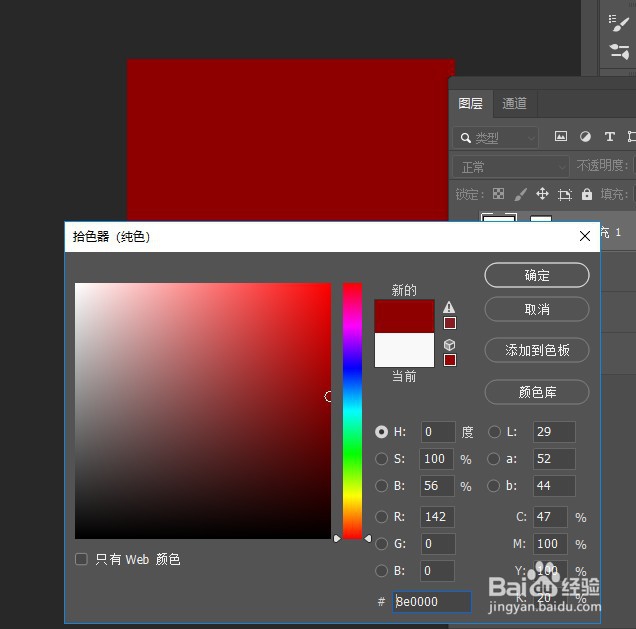The image size is (636, 629).
Task: Select the Lab b radio button
Action: point(494,486)
